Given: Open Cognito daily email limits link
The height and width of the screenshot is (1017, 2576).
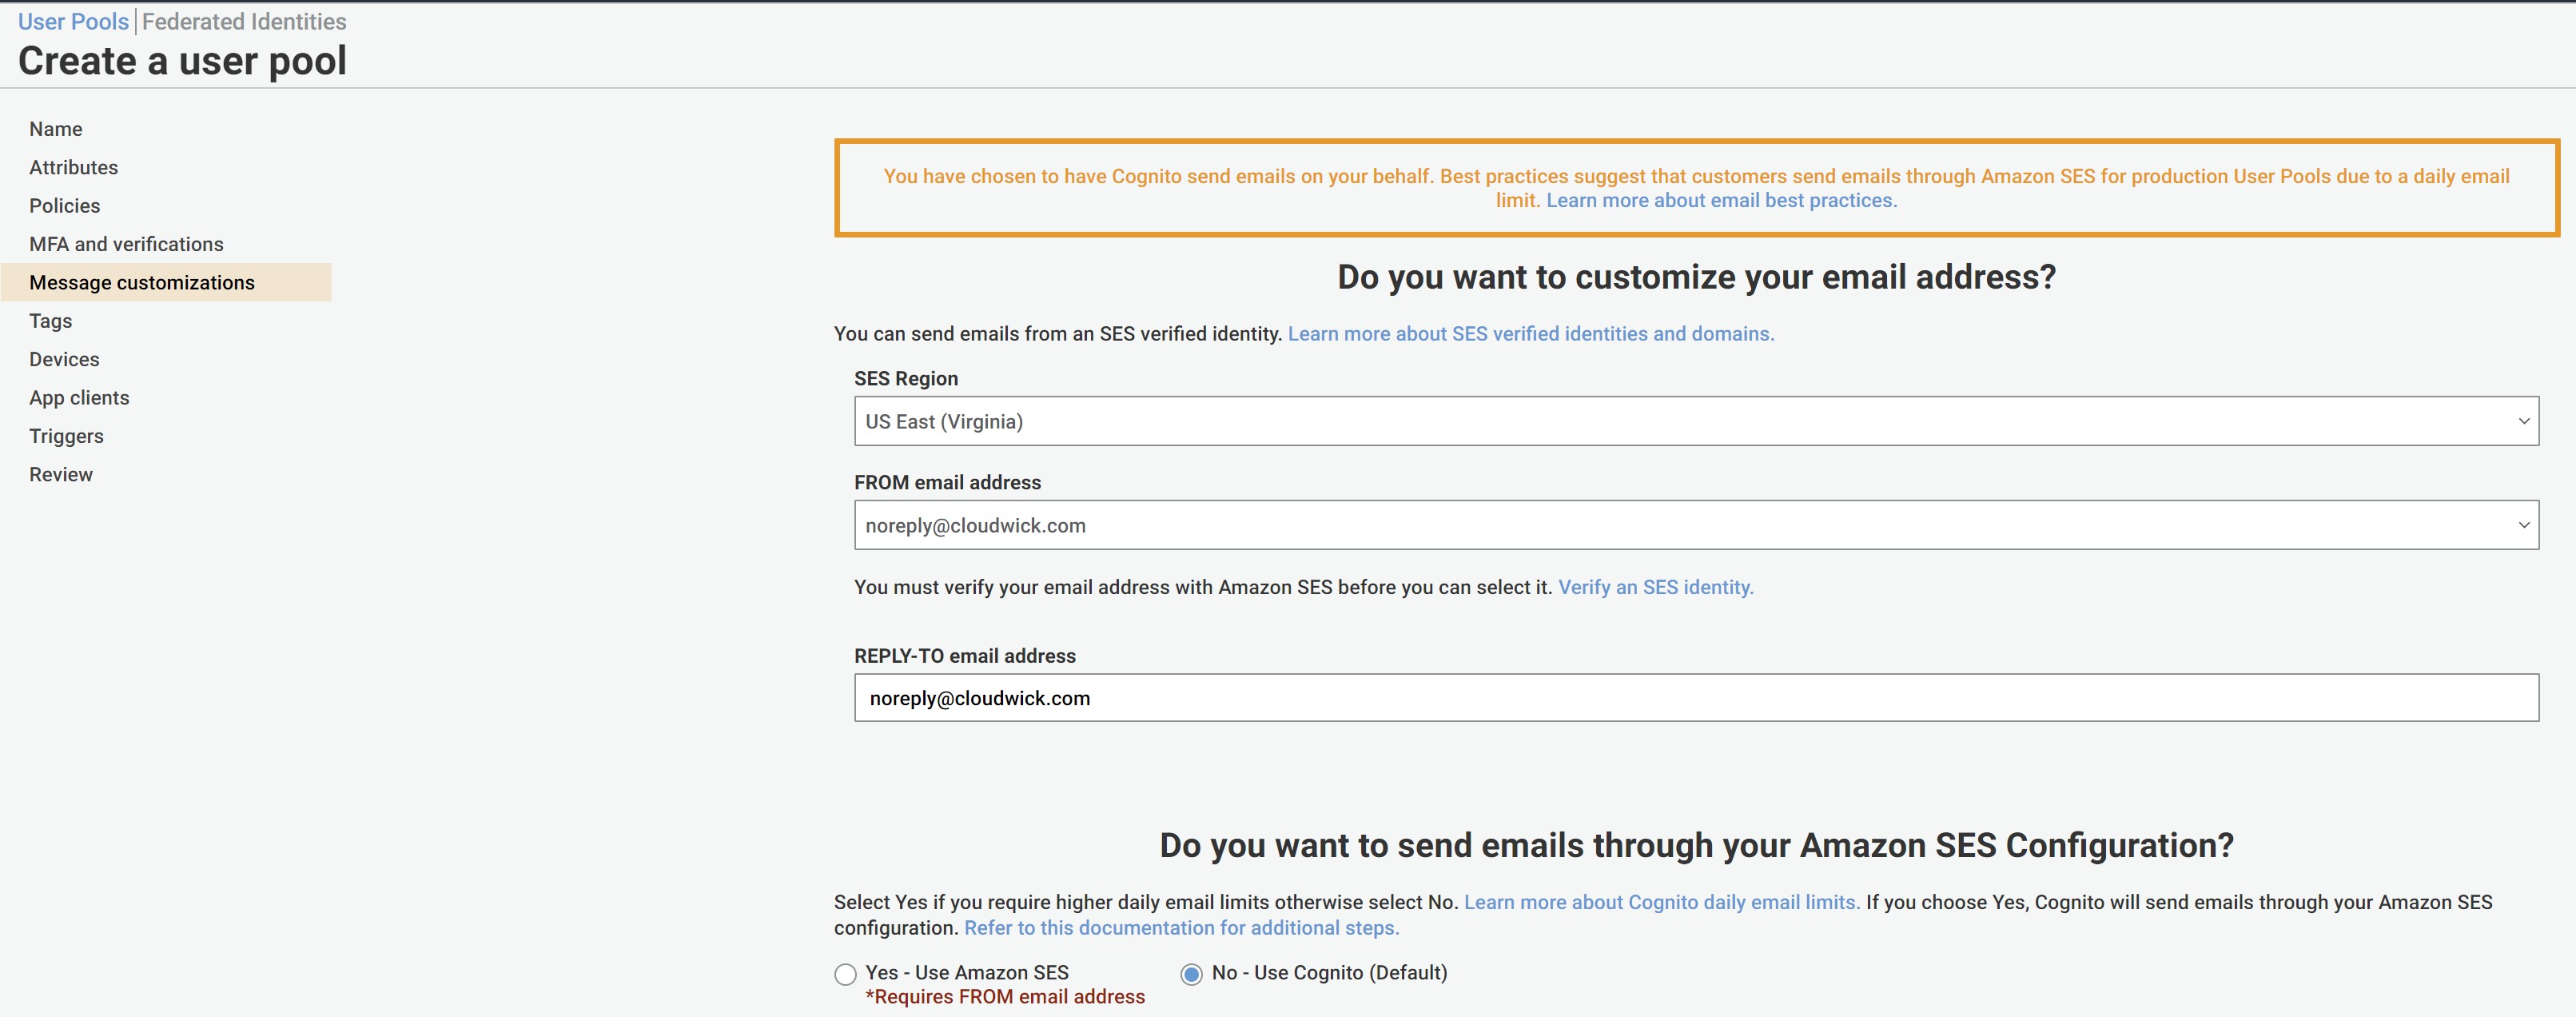Looking at the screenshot, I should [x=1661, y=902].
